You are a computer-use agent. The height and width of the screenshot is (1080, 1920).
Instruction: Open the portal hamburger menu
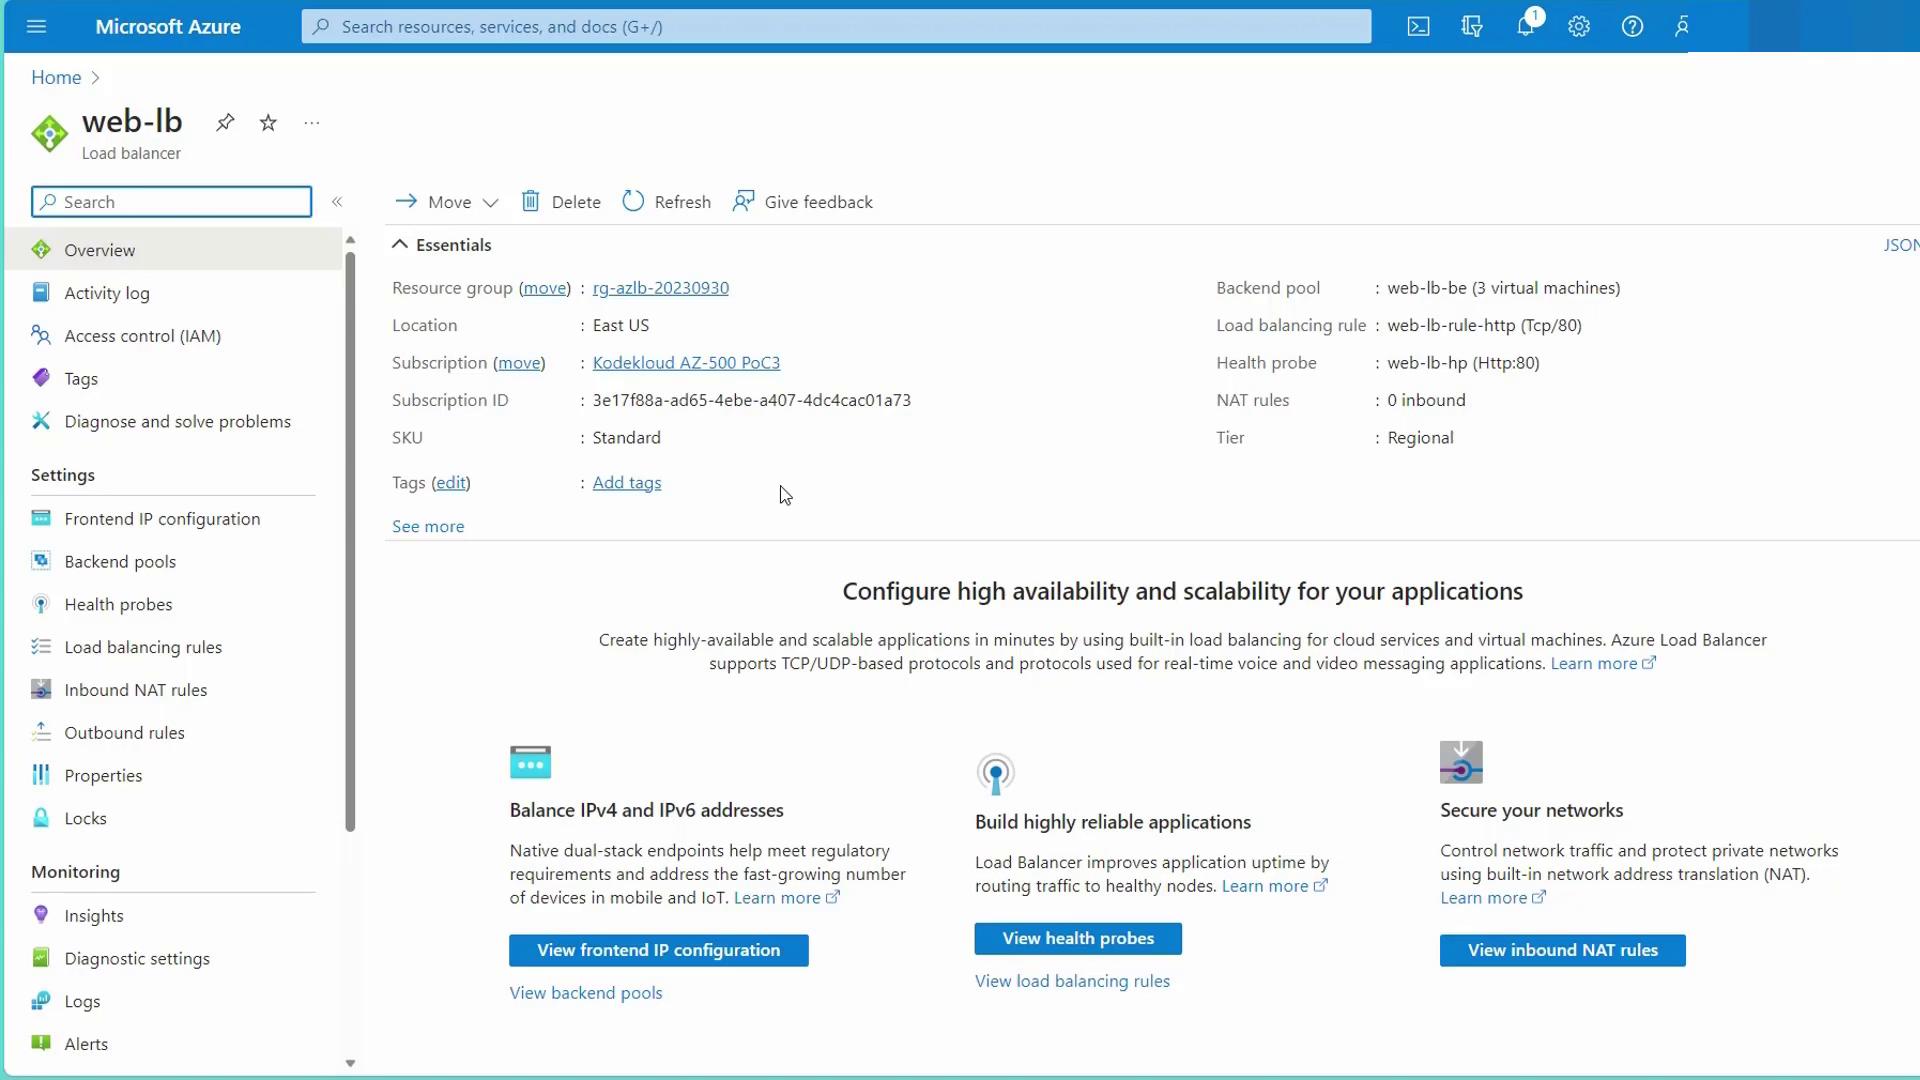(37, 27)
